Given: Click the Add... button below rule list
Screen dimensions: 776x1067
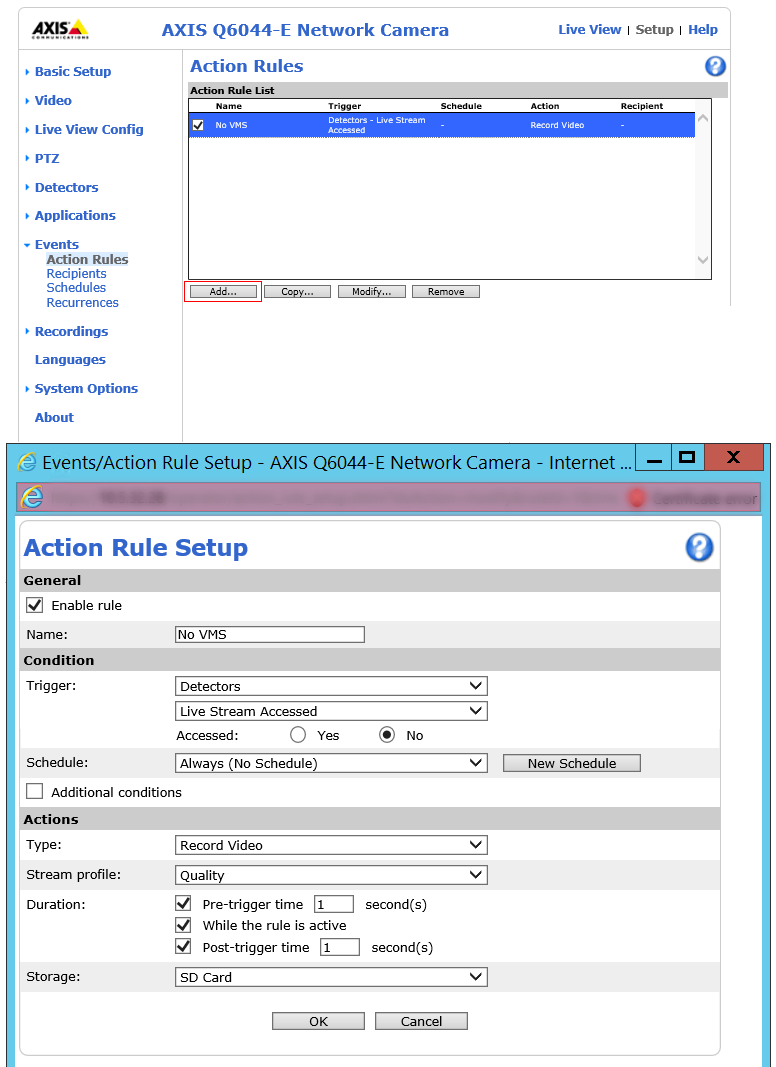Looking at the screenshot, I should tap(223, 292).
